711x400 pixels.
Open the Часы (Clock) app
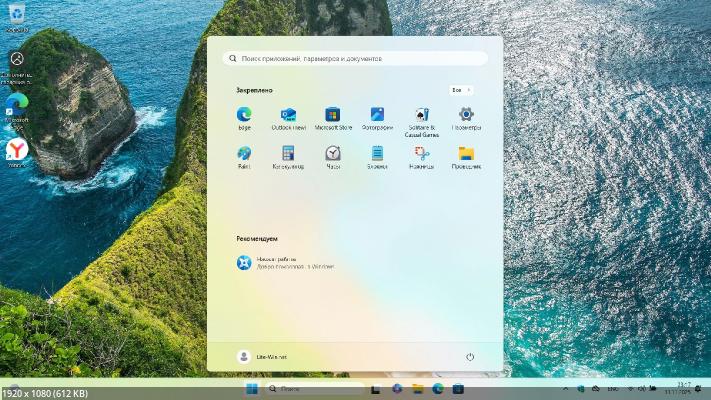pyautogui.click(x=333, y=155)
